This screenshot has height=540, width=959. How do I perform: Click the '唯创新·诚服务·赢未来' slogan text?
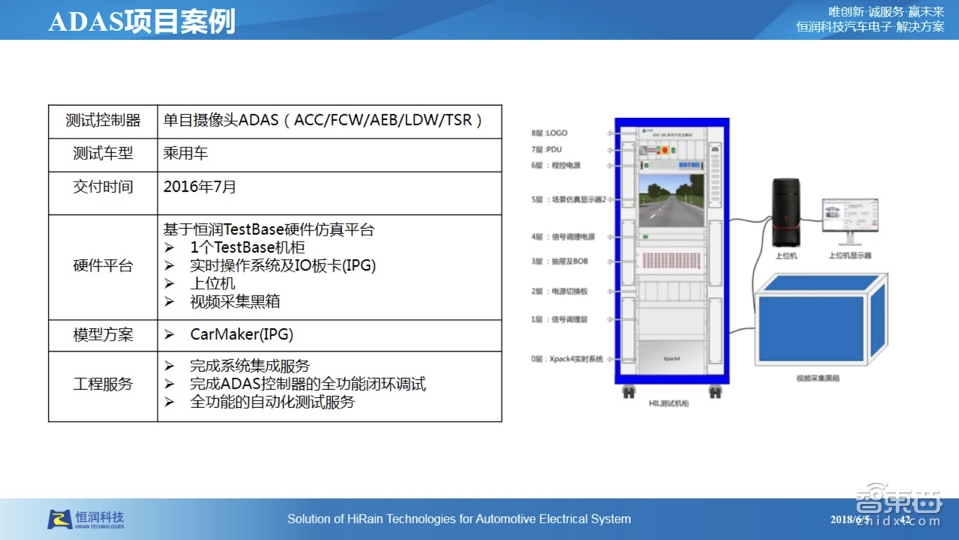(x=886, y=12)
